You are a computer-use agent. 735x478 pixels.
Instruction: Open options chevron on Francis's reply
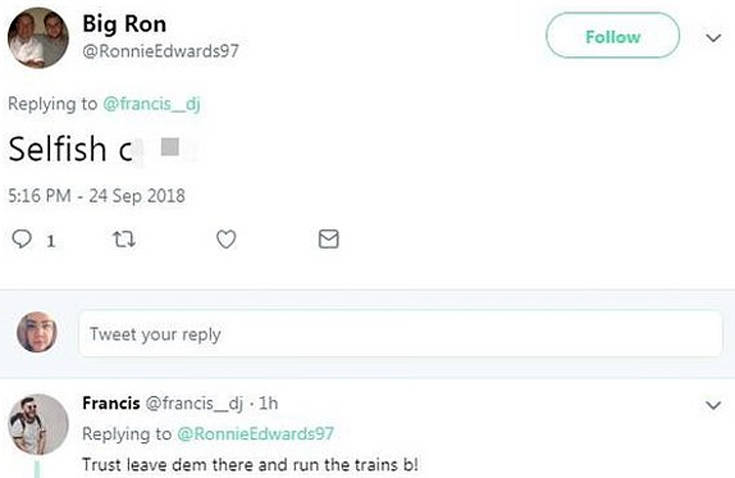coord(713,405)
